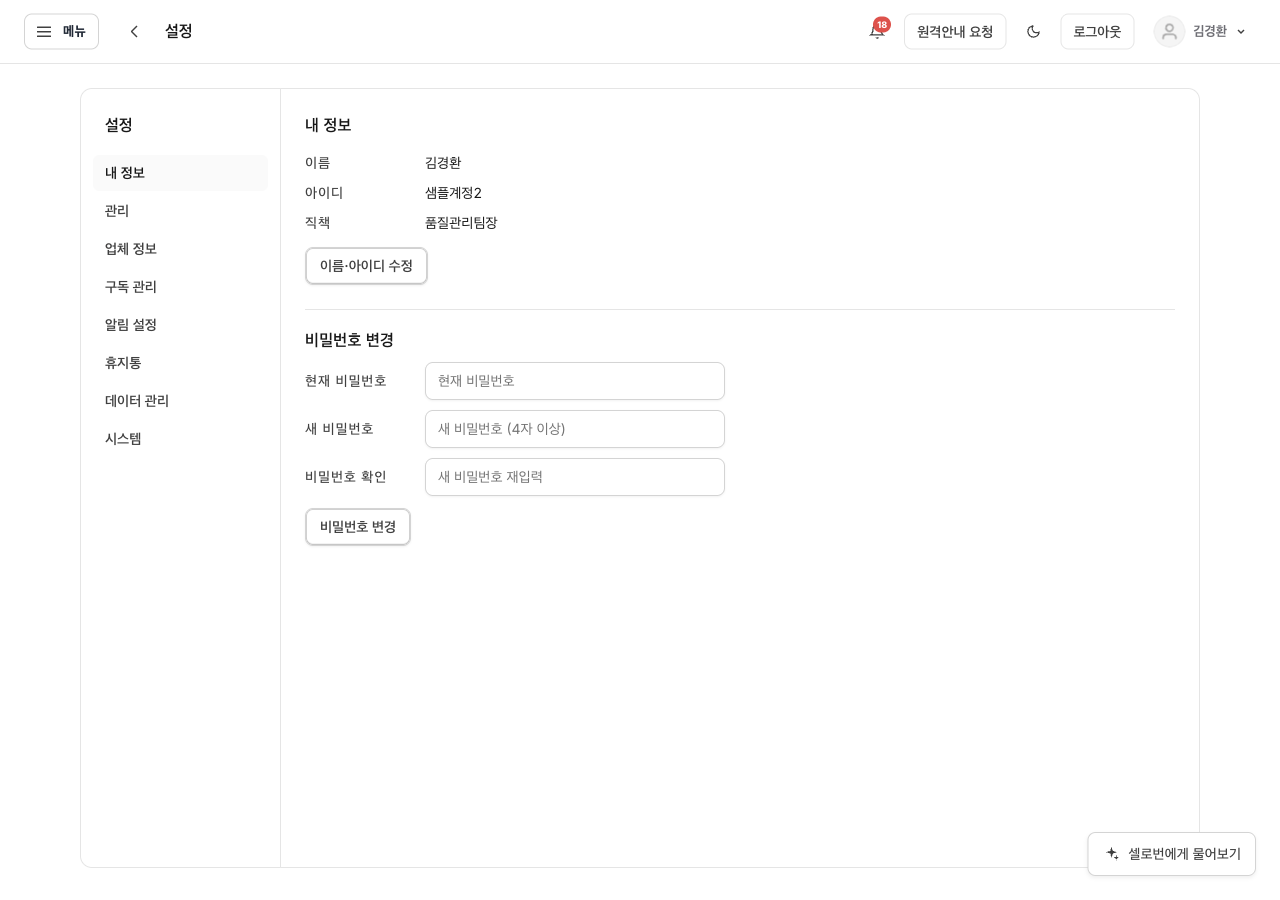1280x900 pixels.
Task: Click the user avatar icon
Action: pyautogui.click(x=1169, y=31)
